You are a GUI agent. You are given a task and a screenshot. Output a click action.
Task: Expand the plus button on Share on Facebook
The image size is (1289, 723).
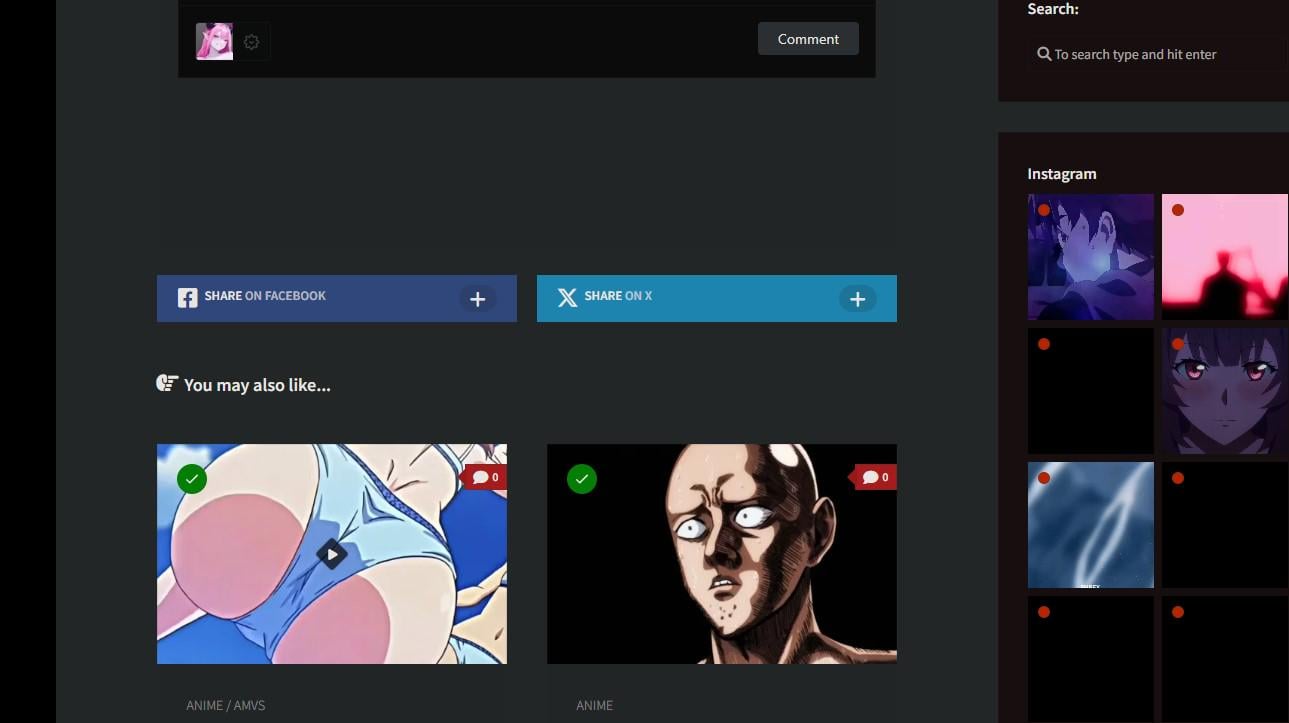tap(478, 299)
